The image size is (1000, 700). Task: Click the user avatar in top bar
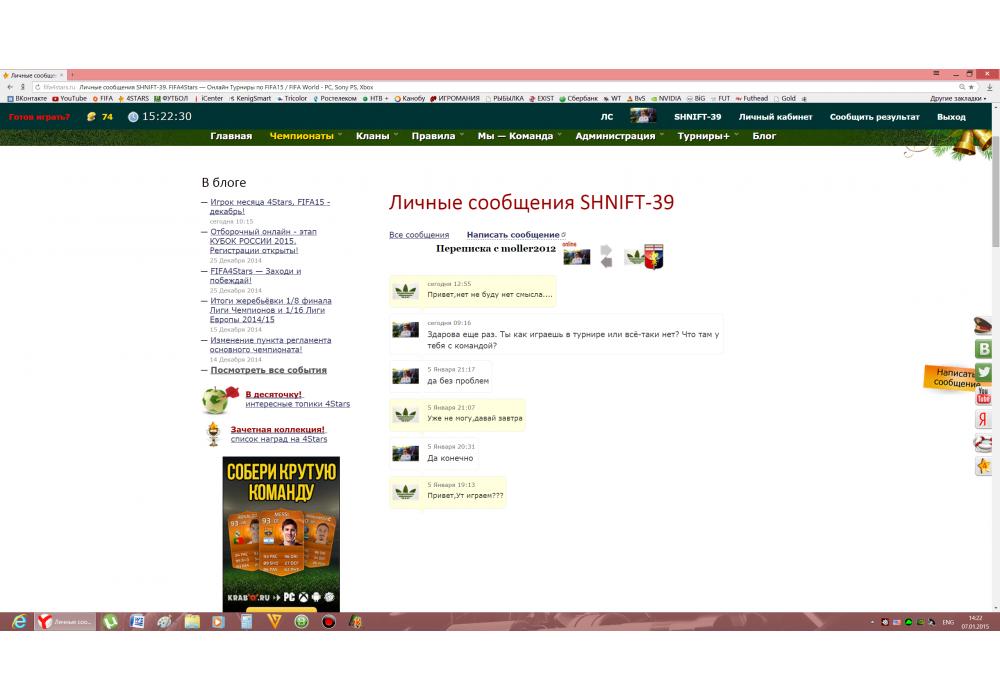coord(643,117)
